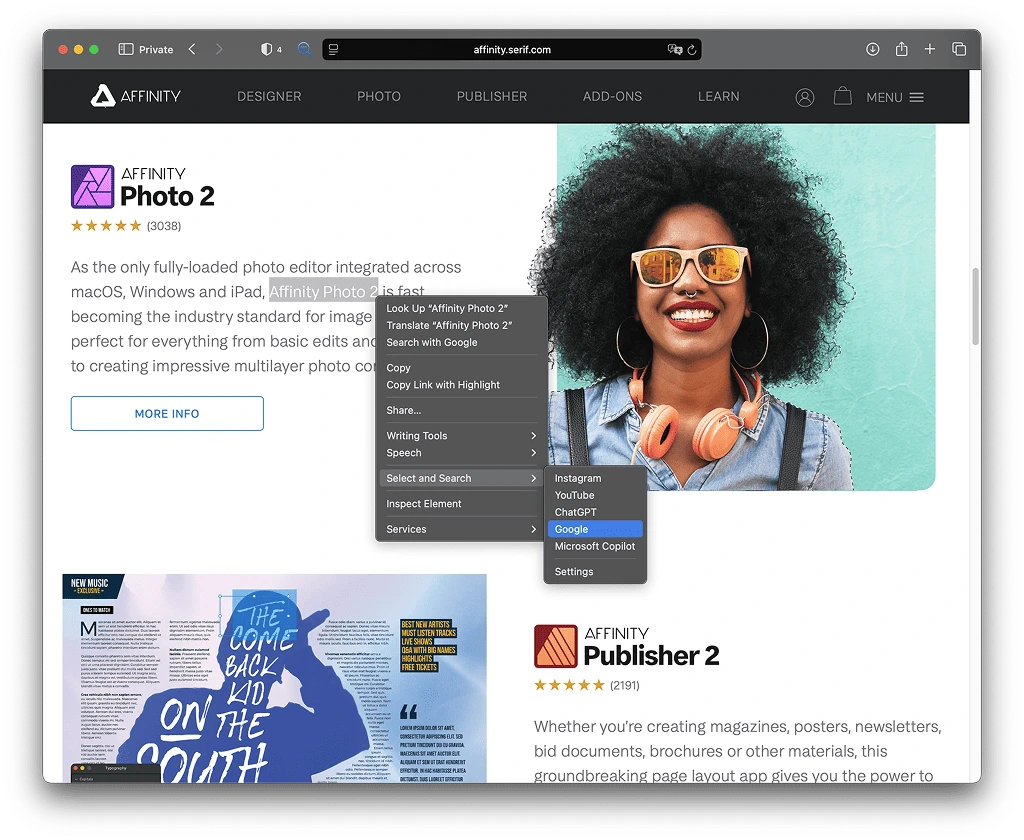Viewport: 1024px width, 840px height.
Task: Open the privacy shield report icon
Action: (266, 49)
